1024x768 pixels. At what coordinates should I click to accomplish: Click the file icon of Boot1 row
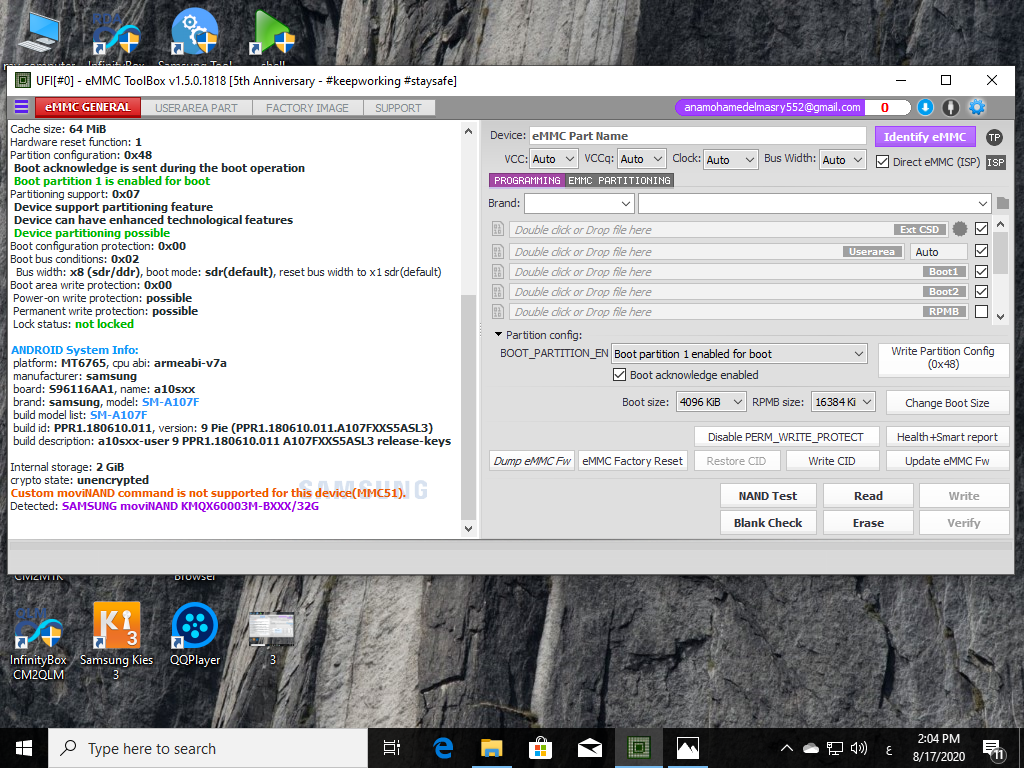click(x=498, y=272)
